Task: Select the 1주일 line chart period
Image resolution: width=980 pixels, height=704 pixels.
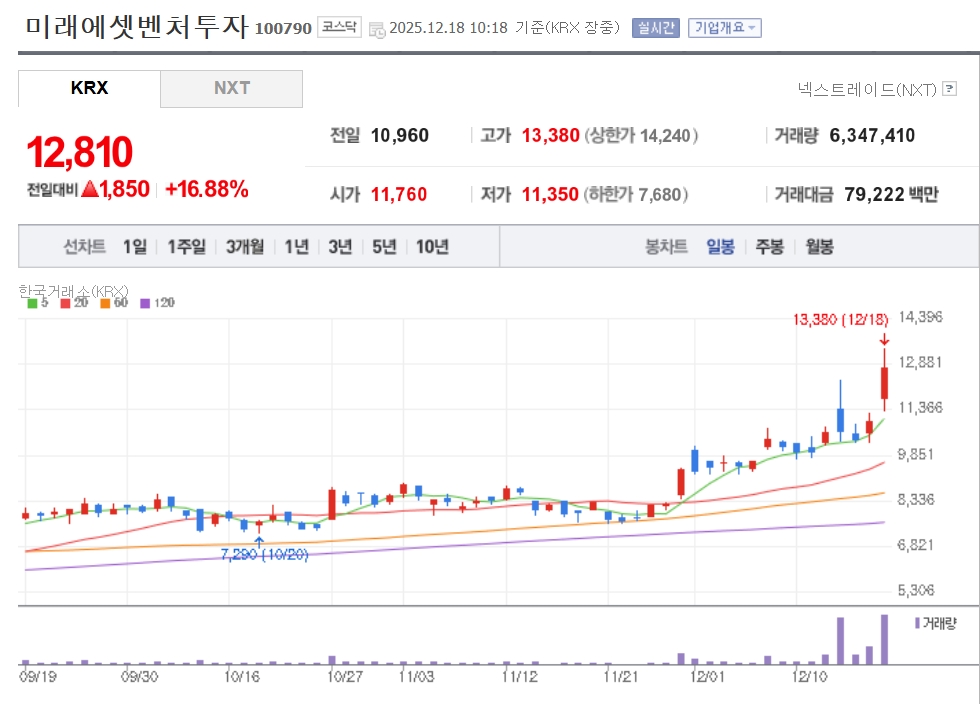Action: [186, 247]
